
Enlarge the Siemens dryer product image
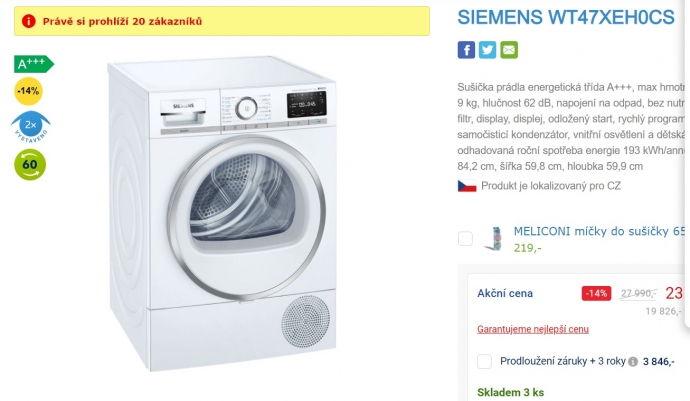(x=222, y=213)
